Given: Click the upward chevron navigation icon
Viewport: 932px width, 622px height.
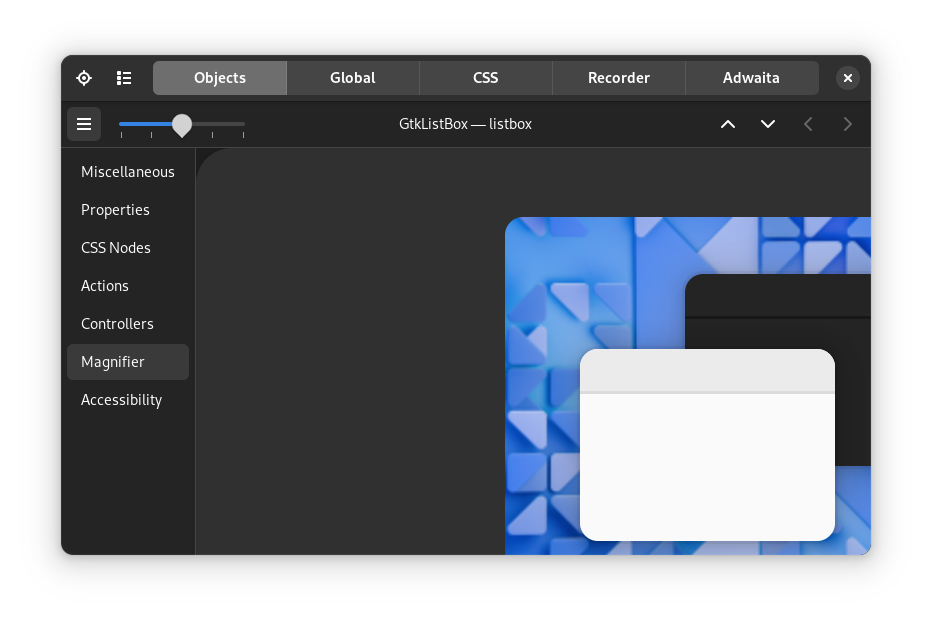Looking at the screenshot, I should click(x=728, y=124).
